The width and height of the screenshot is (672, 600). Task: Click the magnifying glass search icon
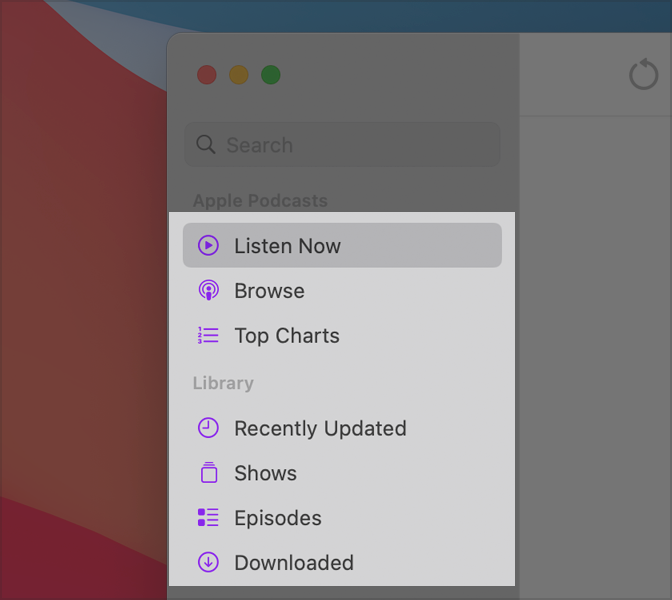pos(206,144)
